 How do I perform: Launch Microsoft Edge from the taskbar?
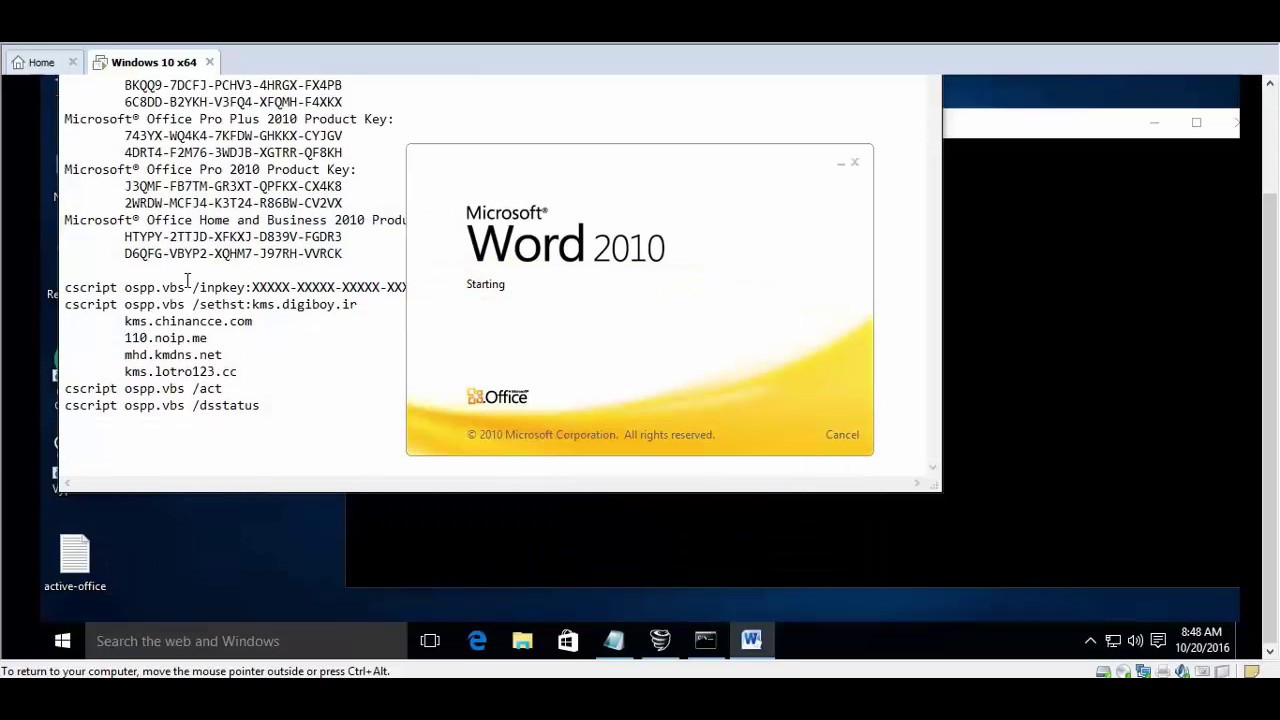click(x=477, y=641)
